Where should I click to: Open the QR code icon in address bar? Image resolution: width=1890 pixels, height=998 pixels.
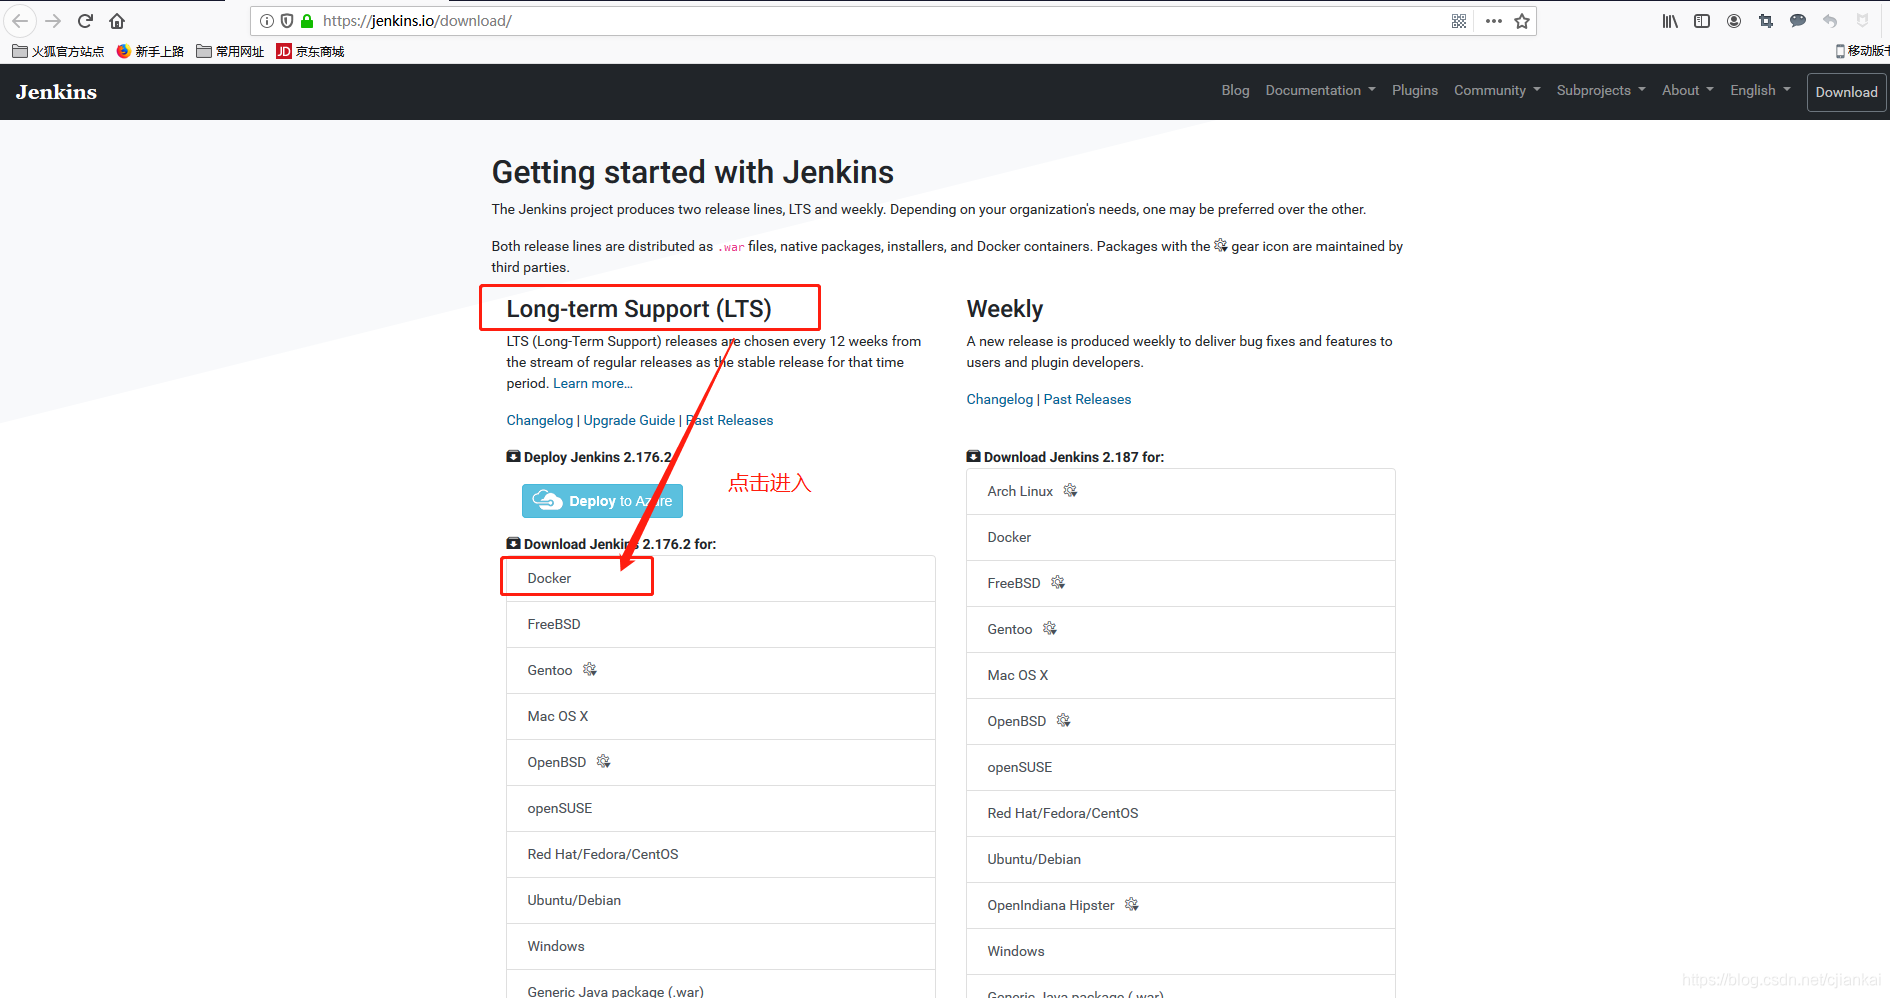1459,21
